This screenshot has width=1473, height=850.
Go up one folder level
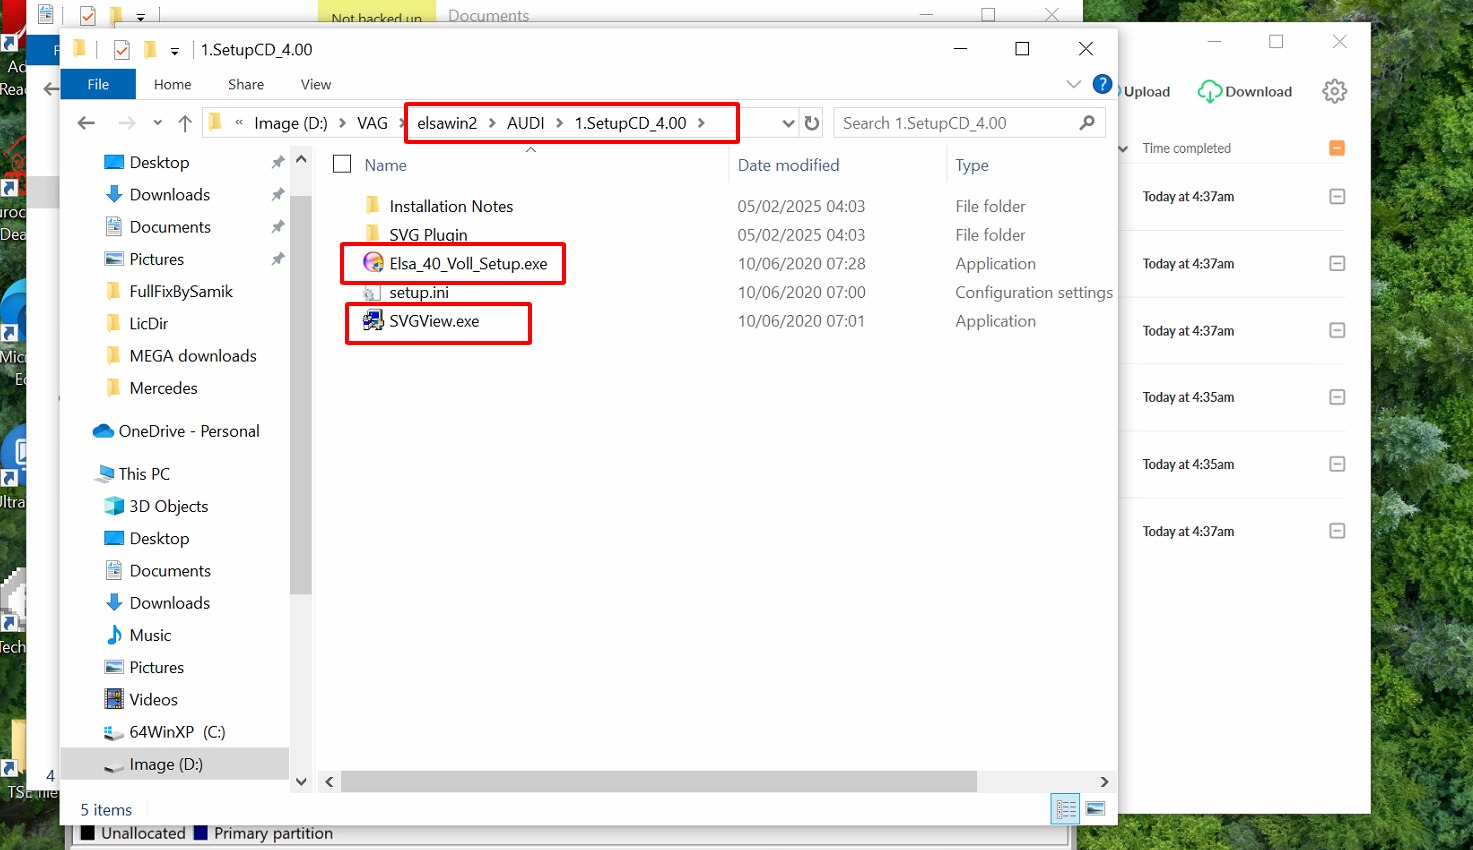(x=185, y=123)
